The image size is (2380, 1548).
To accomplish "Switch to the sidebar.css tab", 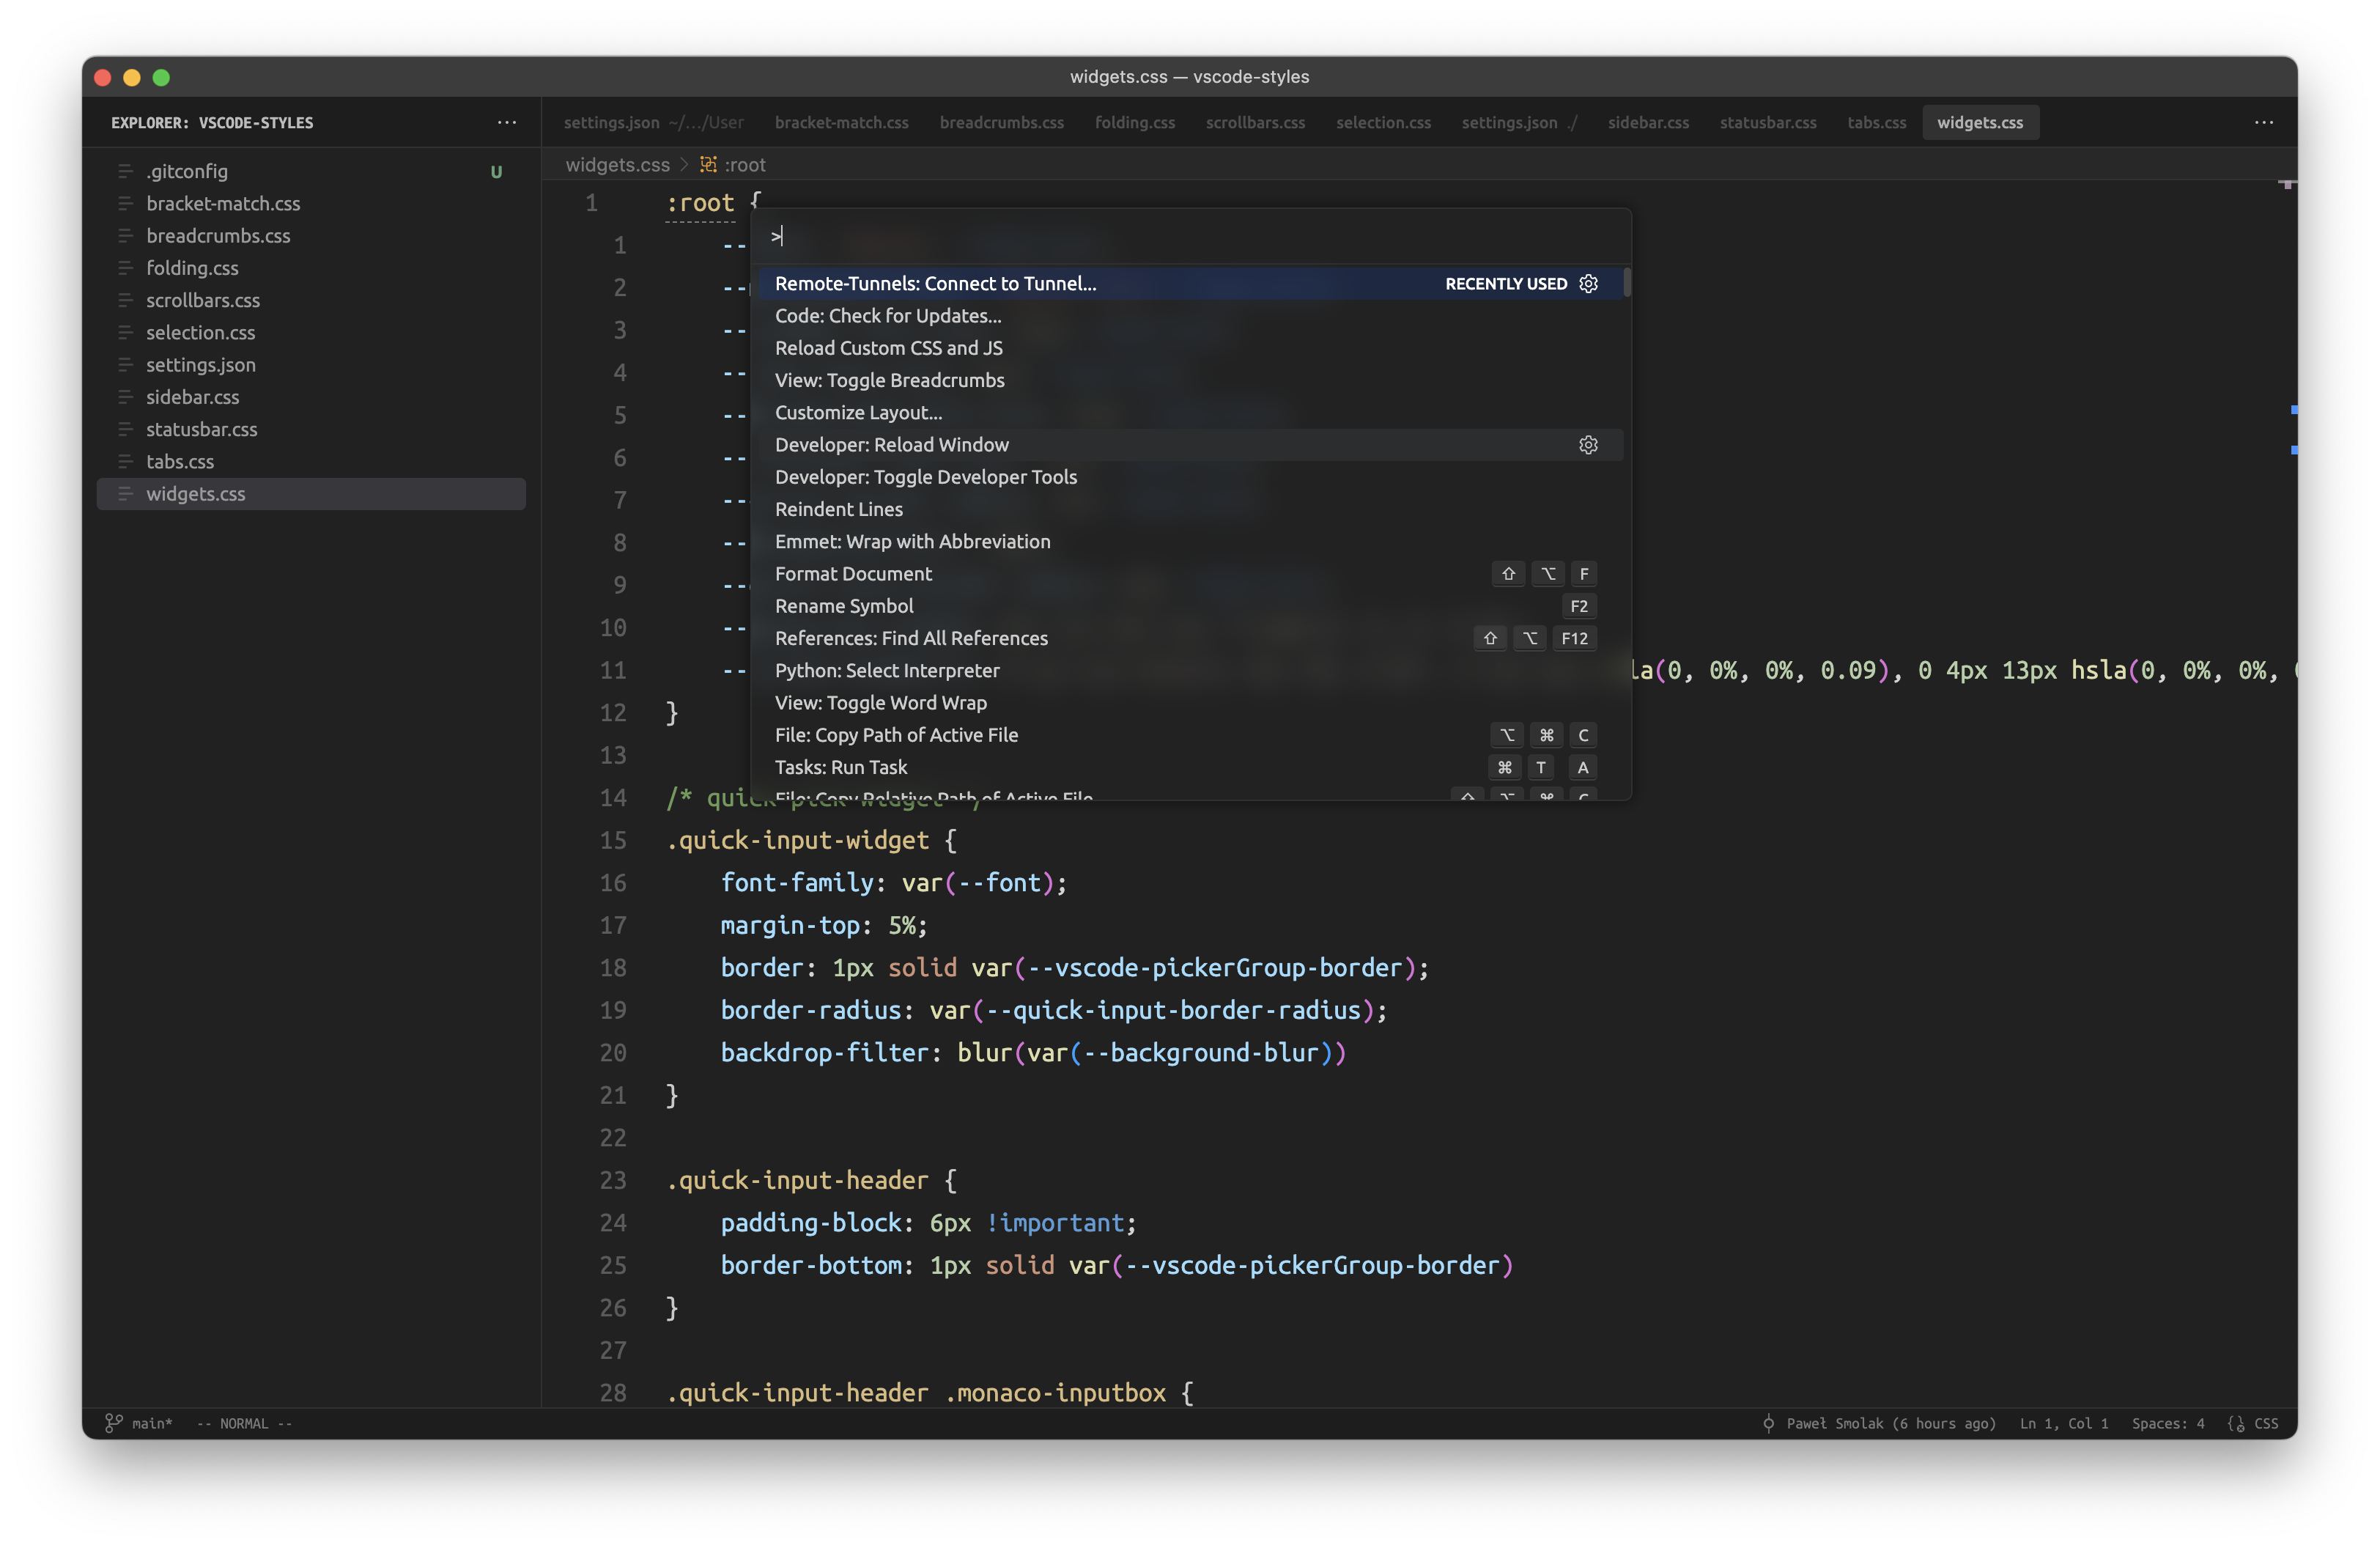I will pos(1647,123).
